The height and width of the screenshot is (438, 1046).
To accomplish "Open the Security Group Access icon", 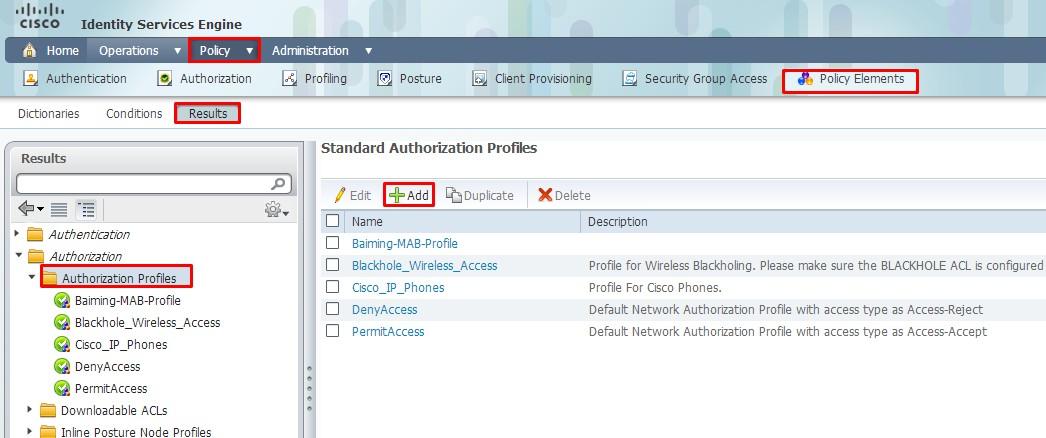I will 629,79.
